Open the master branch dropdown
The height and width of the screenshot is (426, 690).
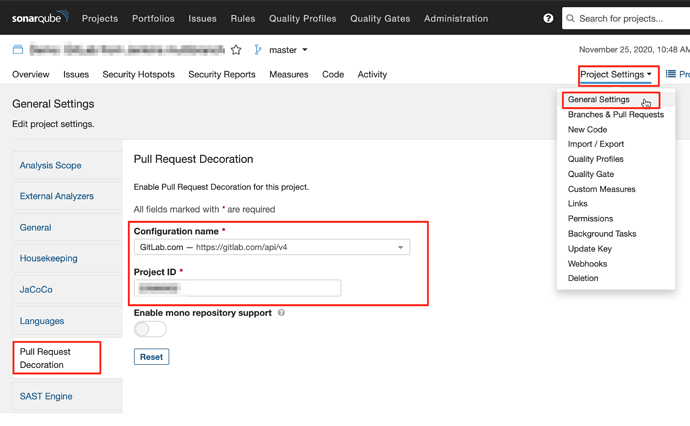[x=289, y=50]
